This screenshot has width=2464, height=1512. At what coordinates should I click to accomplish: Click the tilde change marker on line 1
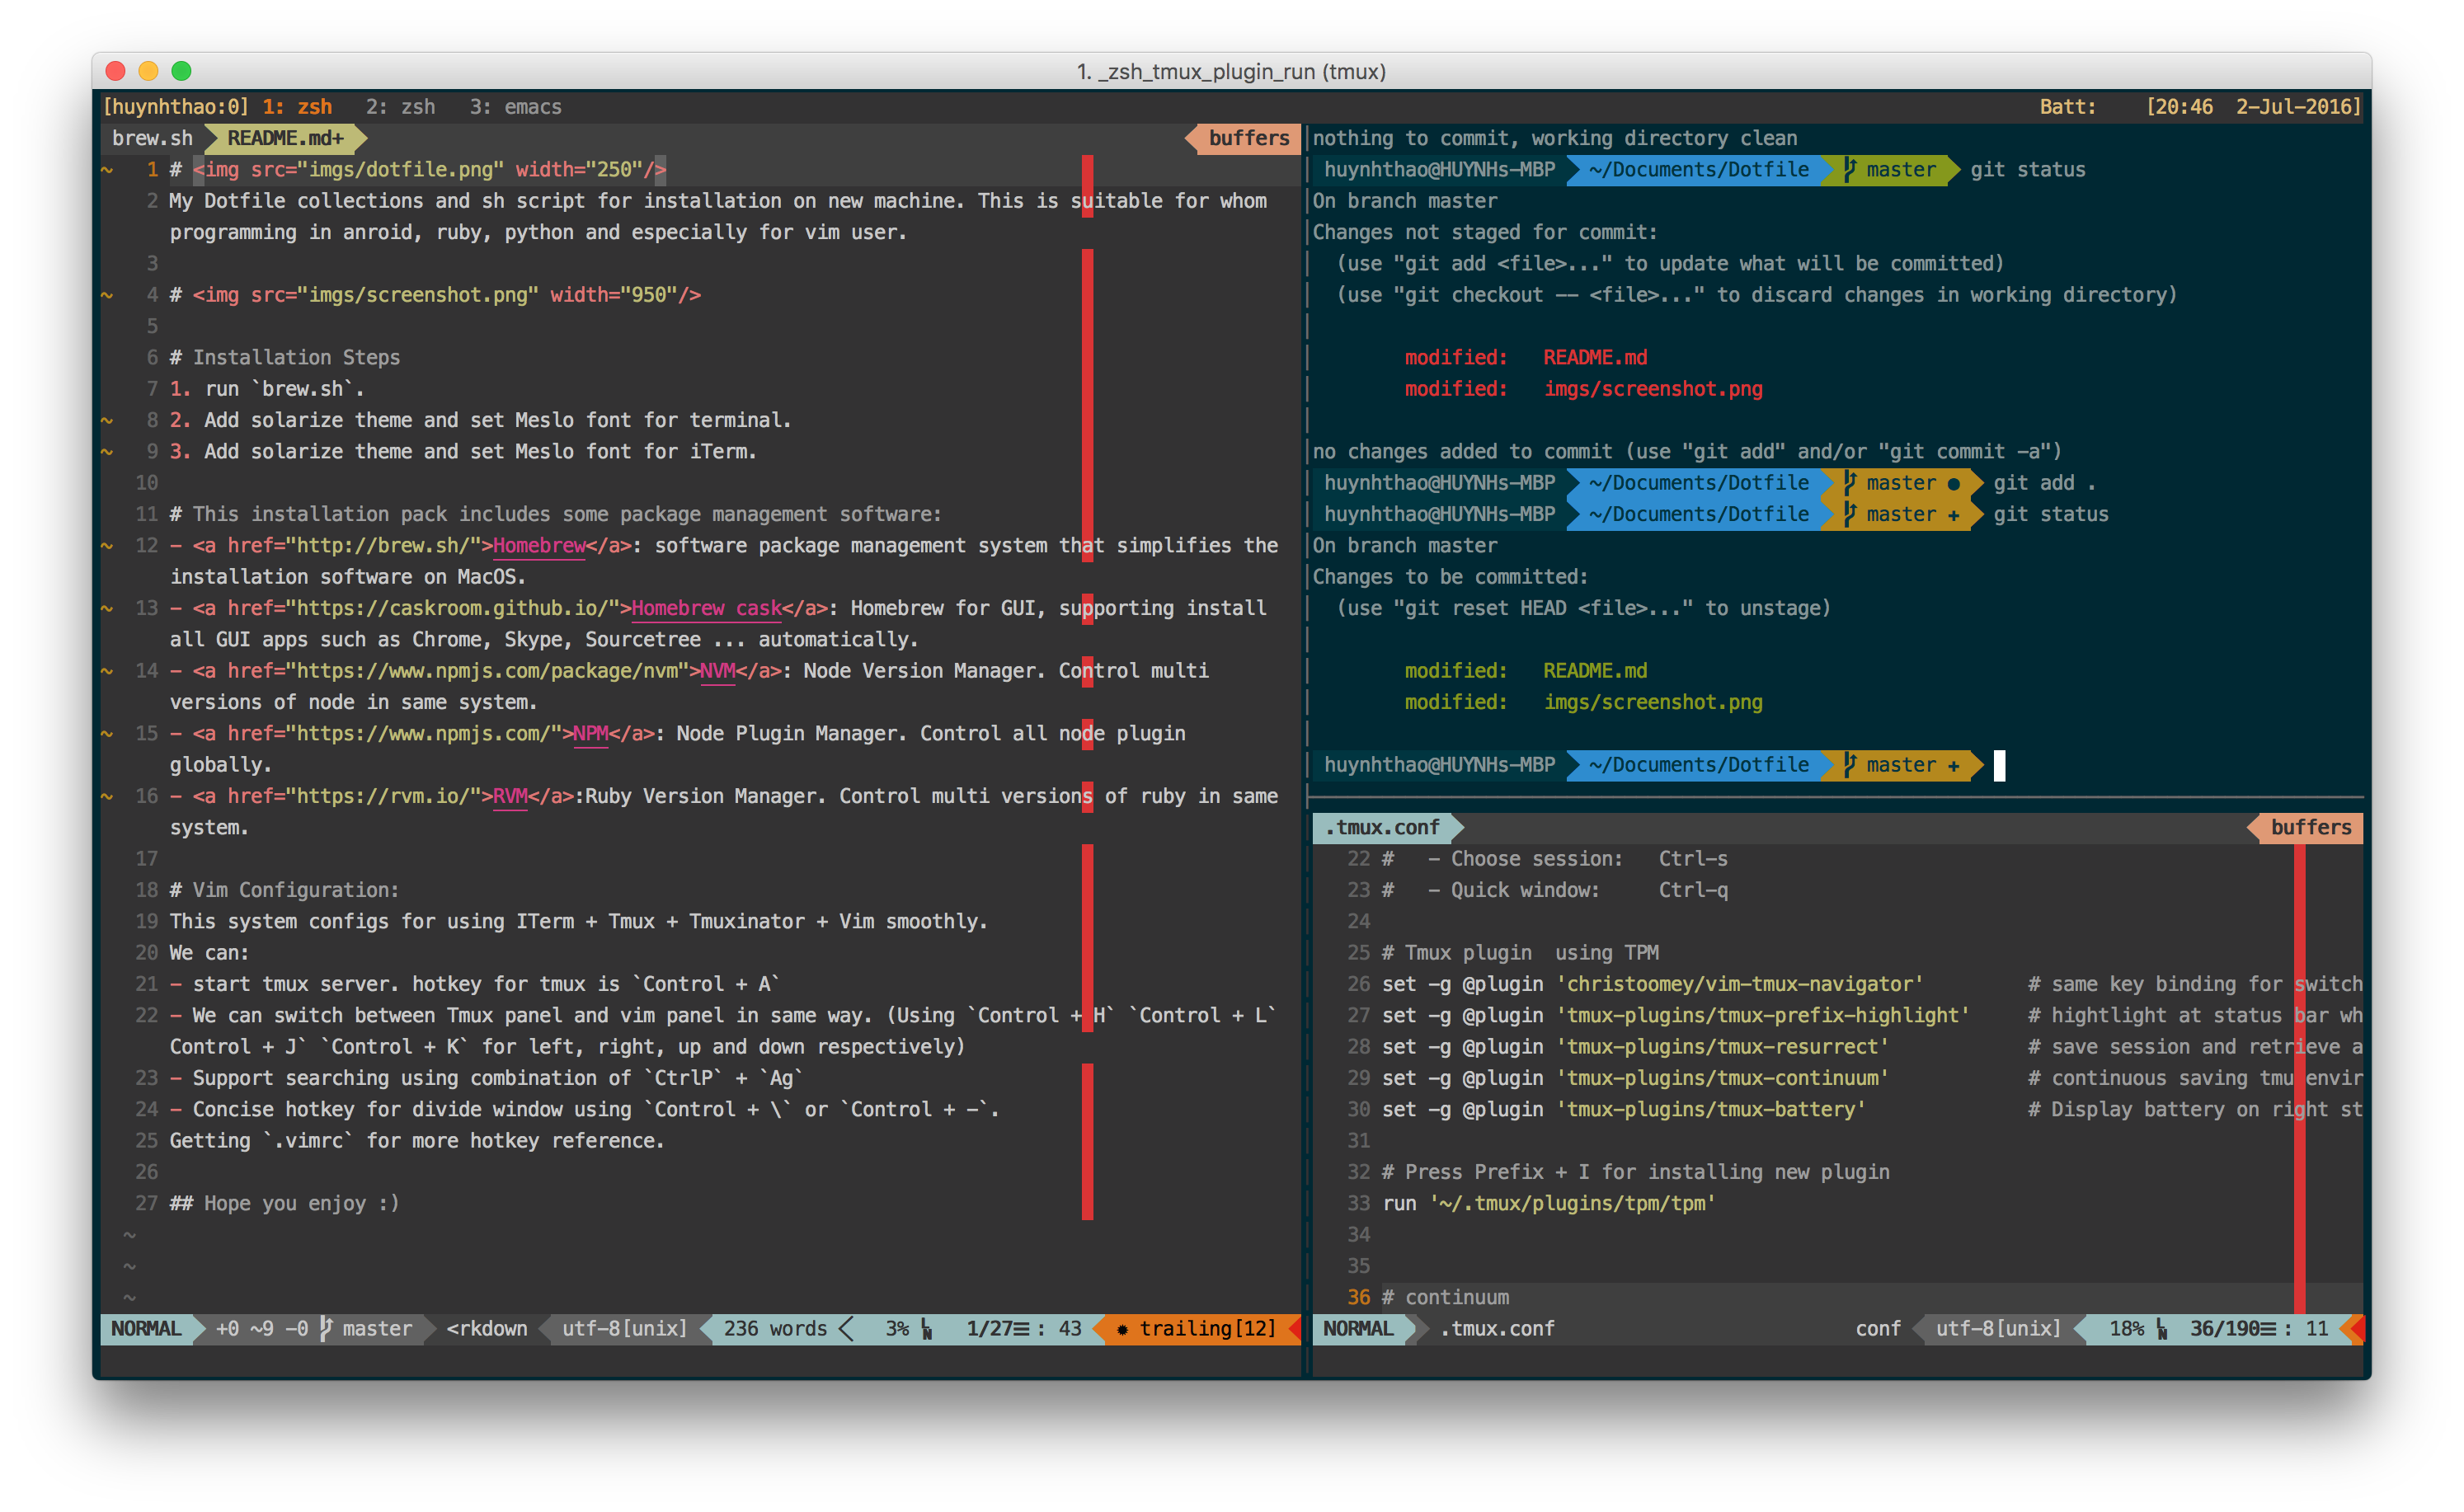click(107, 170)
